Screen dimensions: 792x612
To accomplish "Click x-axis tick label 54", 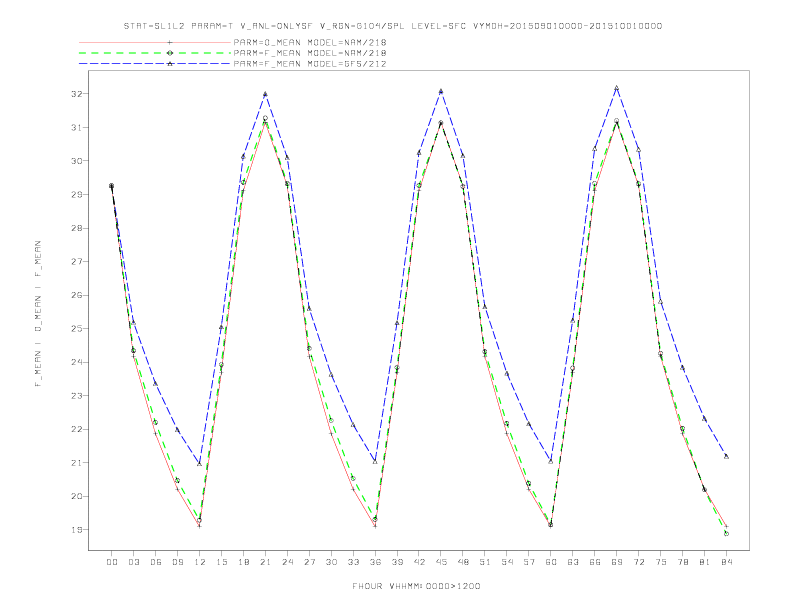I will [x=507, y=562].
